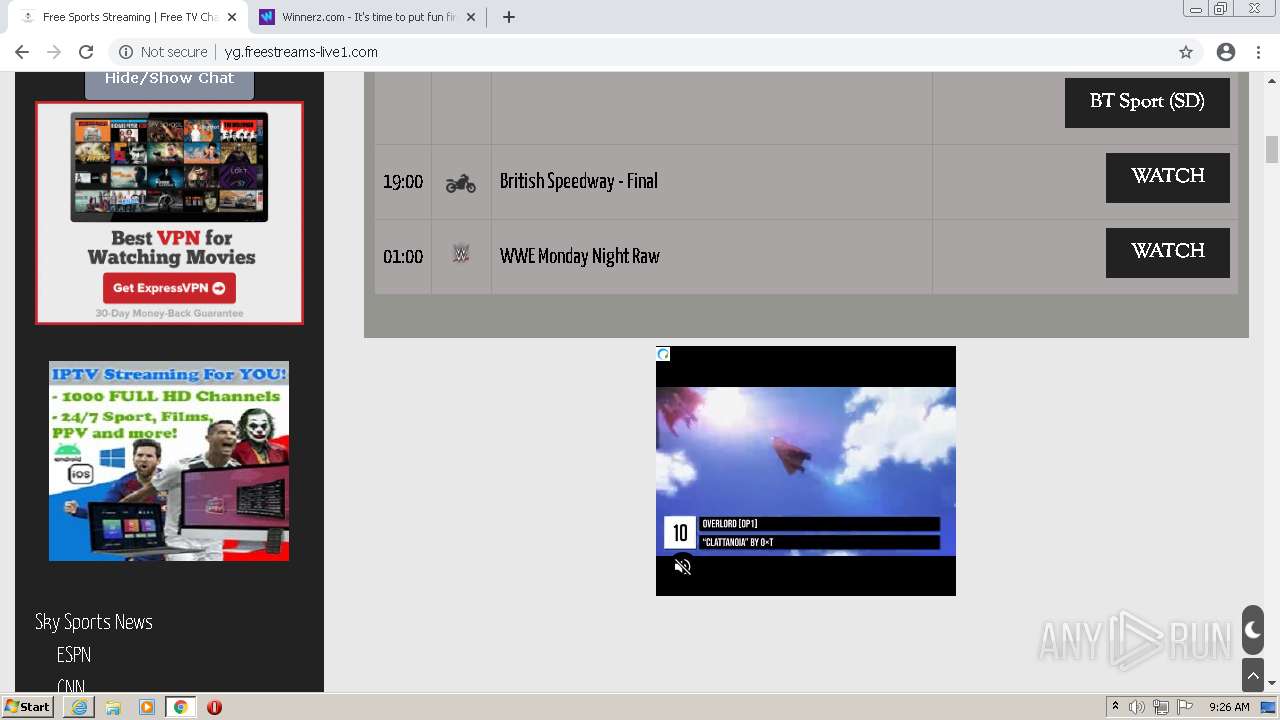1280x720 pixels.
Task: Close the Winnerz.com tab
Action: click(471, 17)
